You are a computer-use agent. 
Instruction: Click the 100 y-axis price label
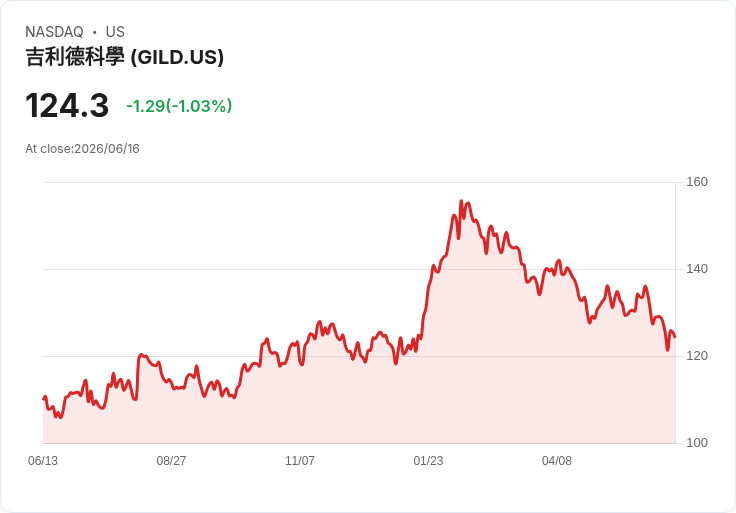(697, 443)
